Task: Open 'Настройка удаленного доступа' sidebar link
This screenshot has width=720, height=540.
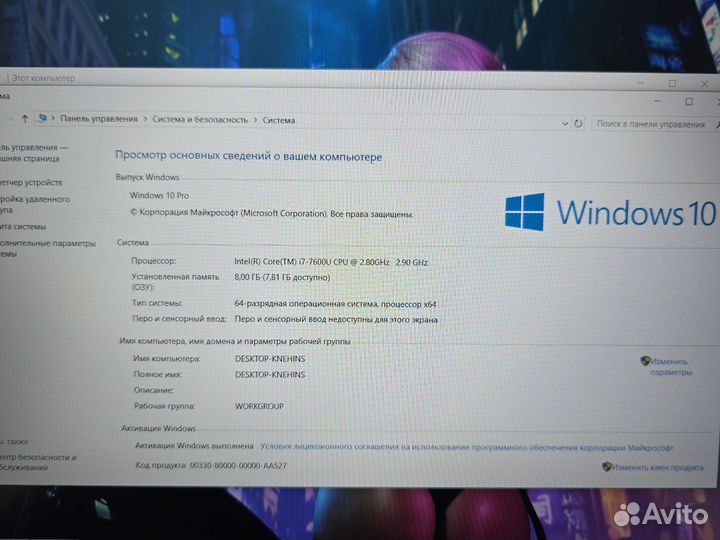Action: tap(35, 204)
